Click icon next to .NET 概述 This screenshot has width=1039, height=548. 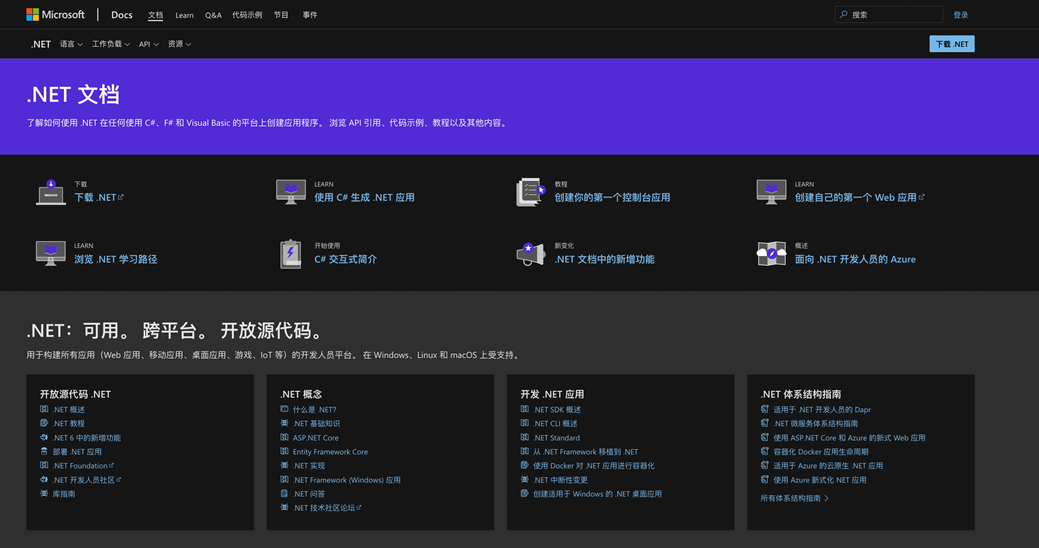(x=44, y=410)
